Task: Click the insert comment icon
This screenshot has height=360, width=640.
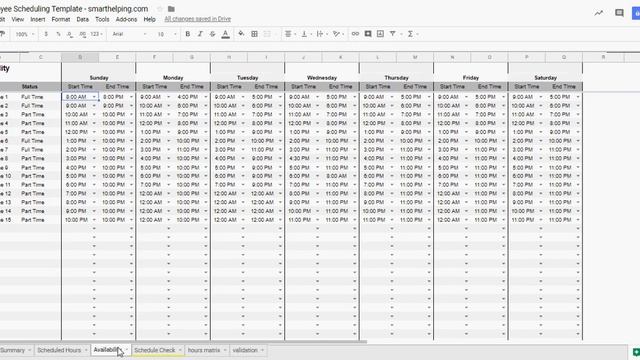Action: click(368, 34)
